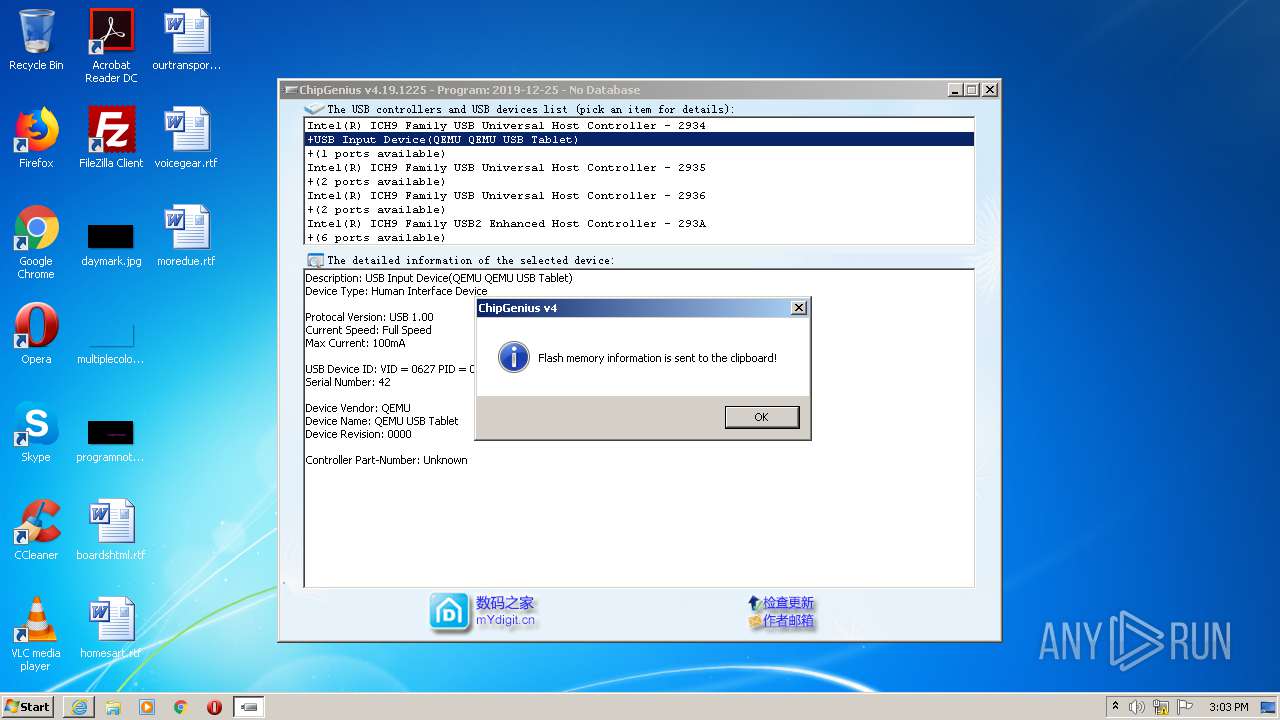Launch Skype desktop shortcut

(36, 432)
